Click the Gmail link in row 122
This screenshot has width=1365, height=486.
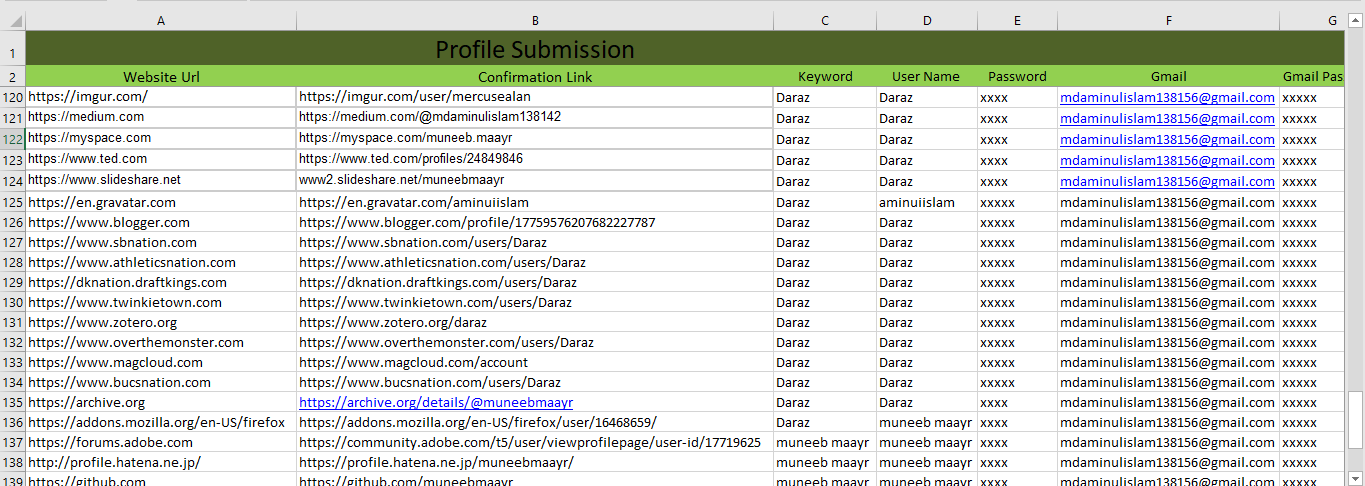point(1167,139)
